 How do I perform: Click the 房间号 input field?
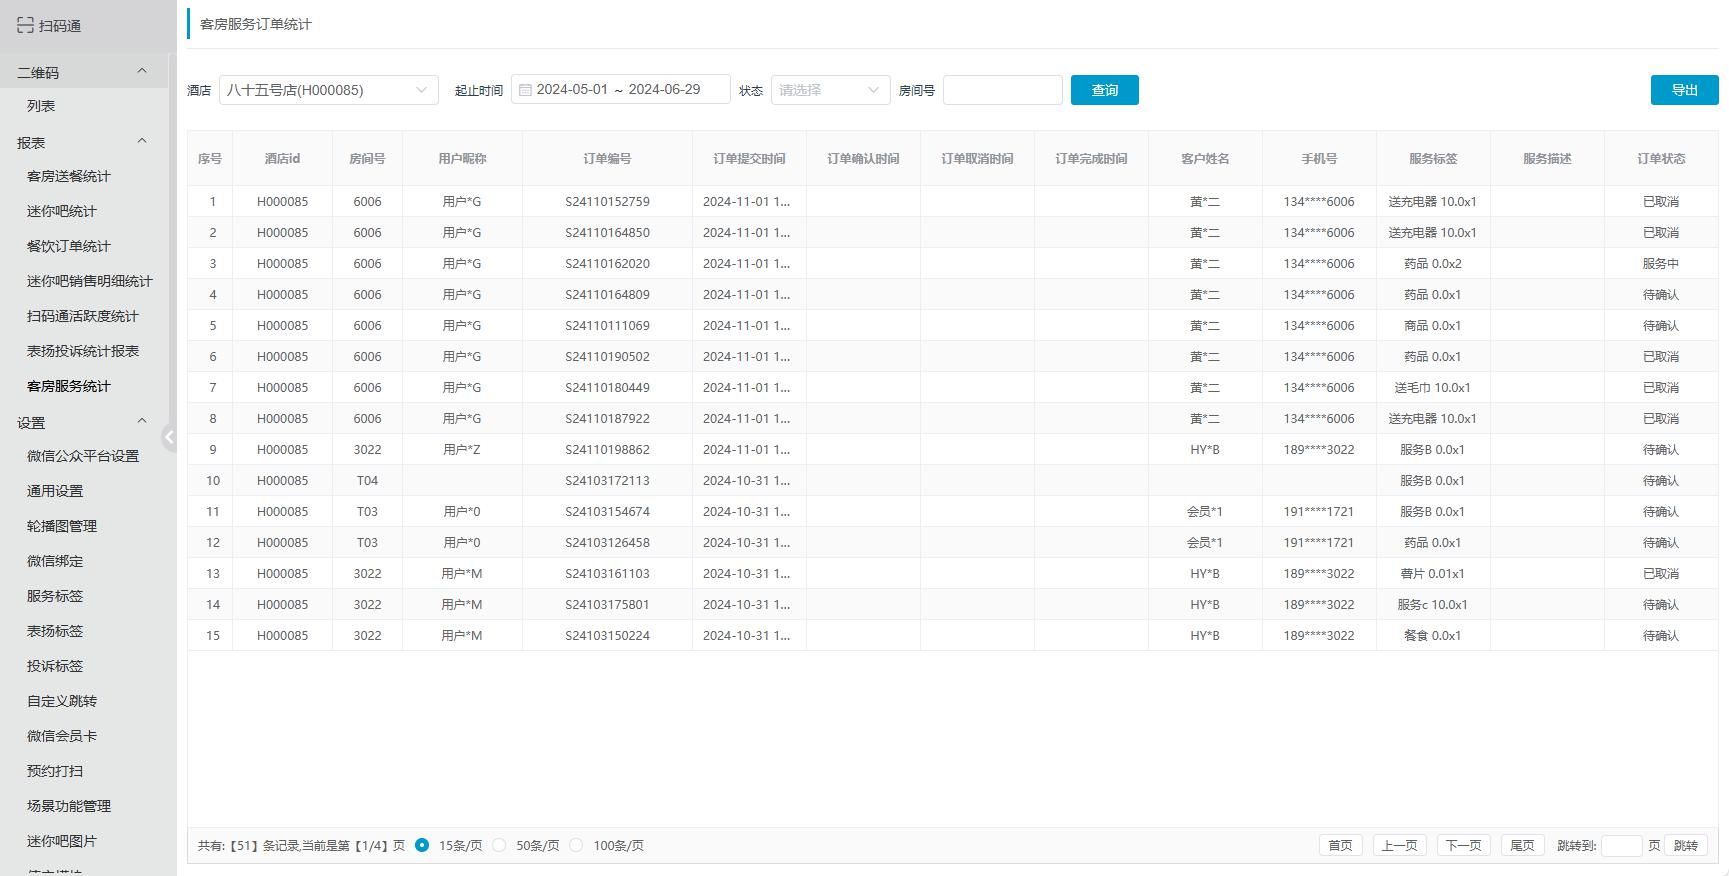pyautogui.click(x=1002, y=90)
